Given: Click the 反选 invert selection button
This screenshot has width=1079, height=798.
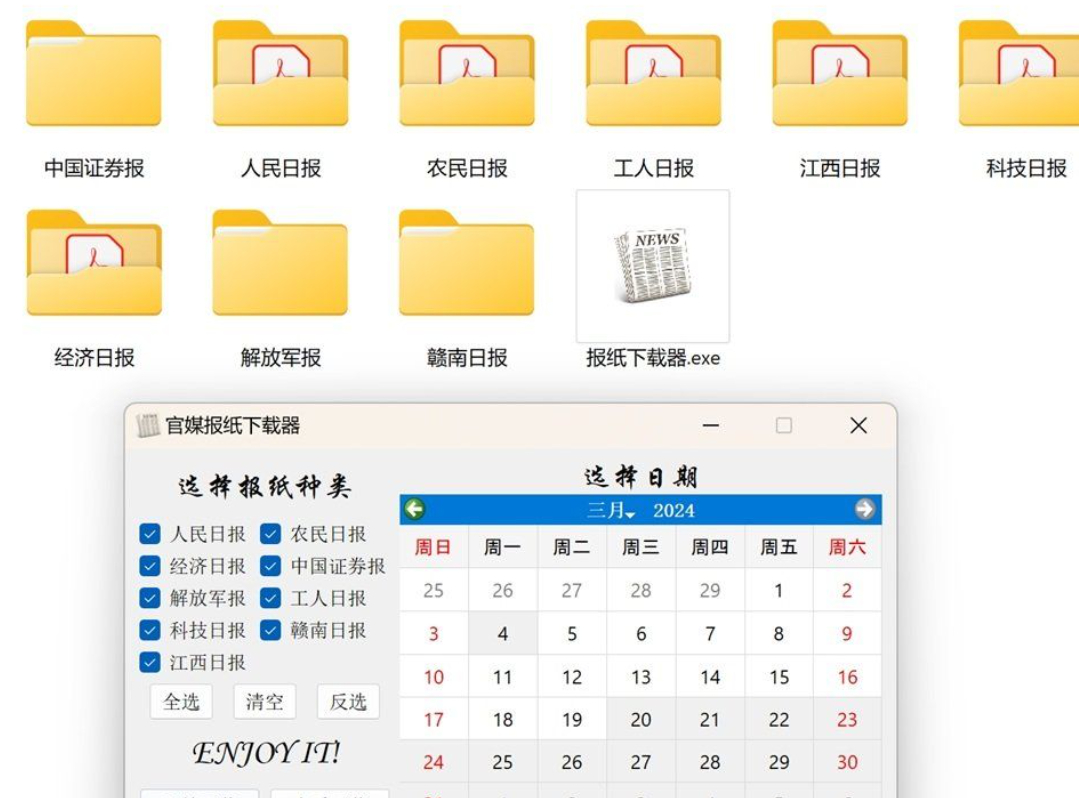Looking at the screenshot, I should (348, 702).
